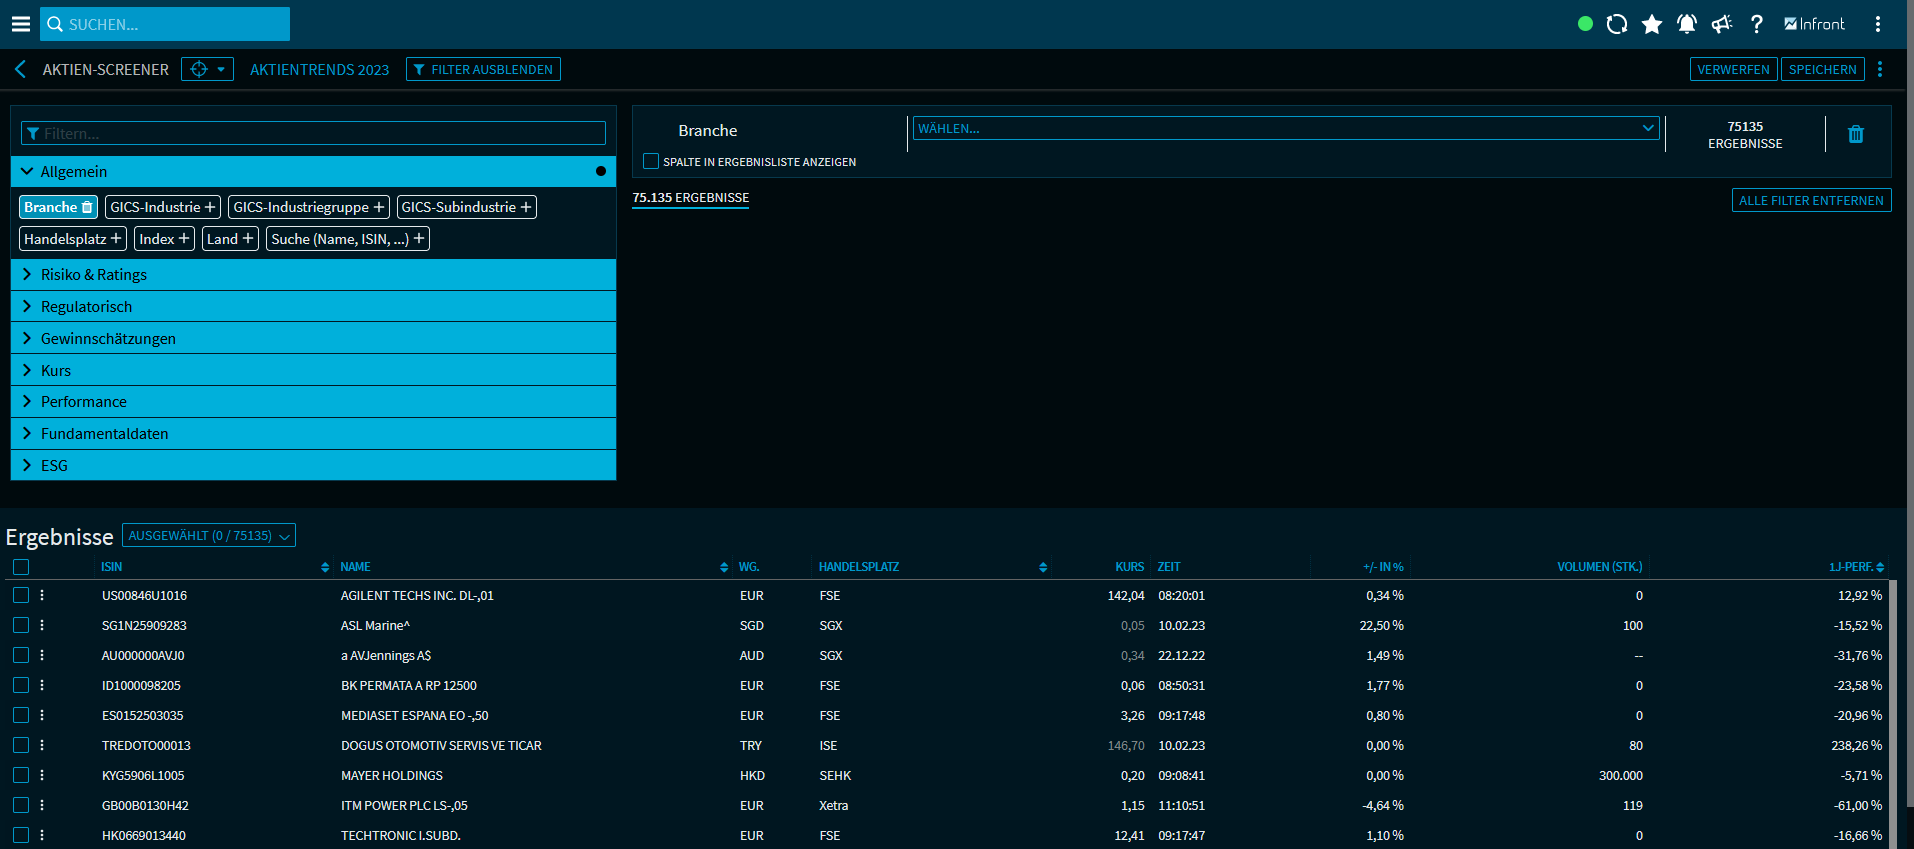
Task: Open help question mark icon
Action: (x=1756, y=24)
